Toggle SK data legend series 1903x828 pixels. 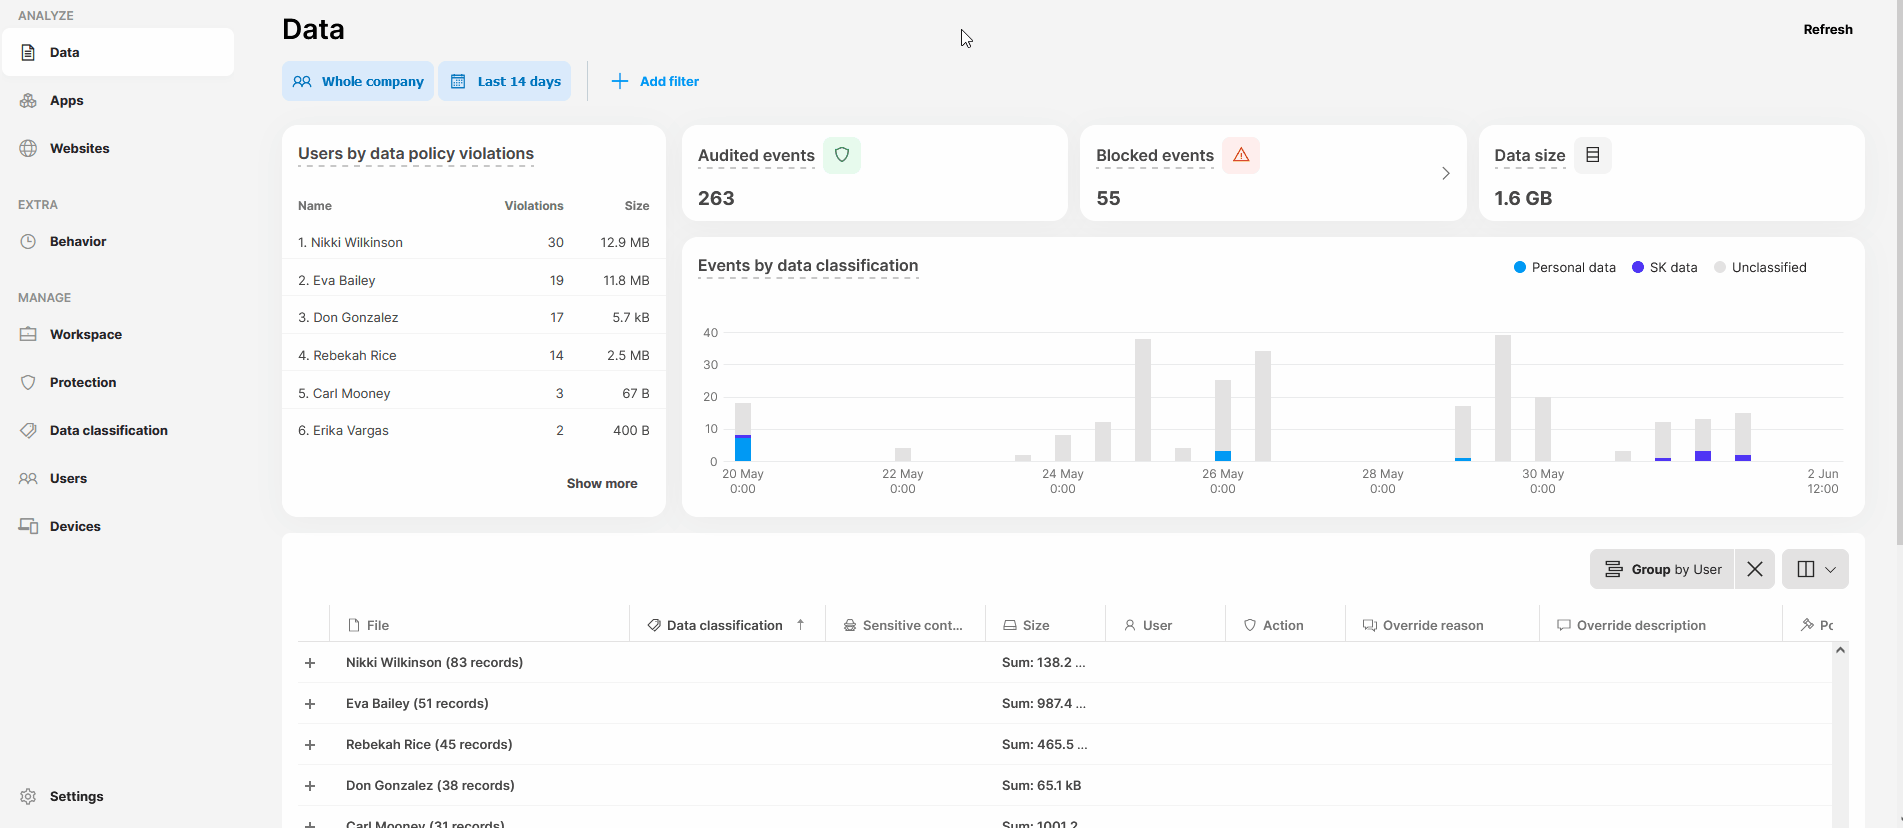pos(1664,267)
